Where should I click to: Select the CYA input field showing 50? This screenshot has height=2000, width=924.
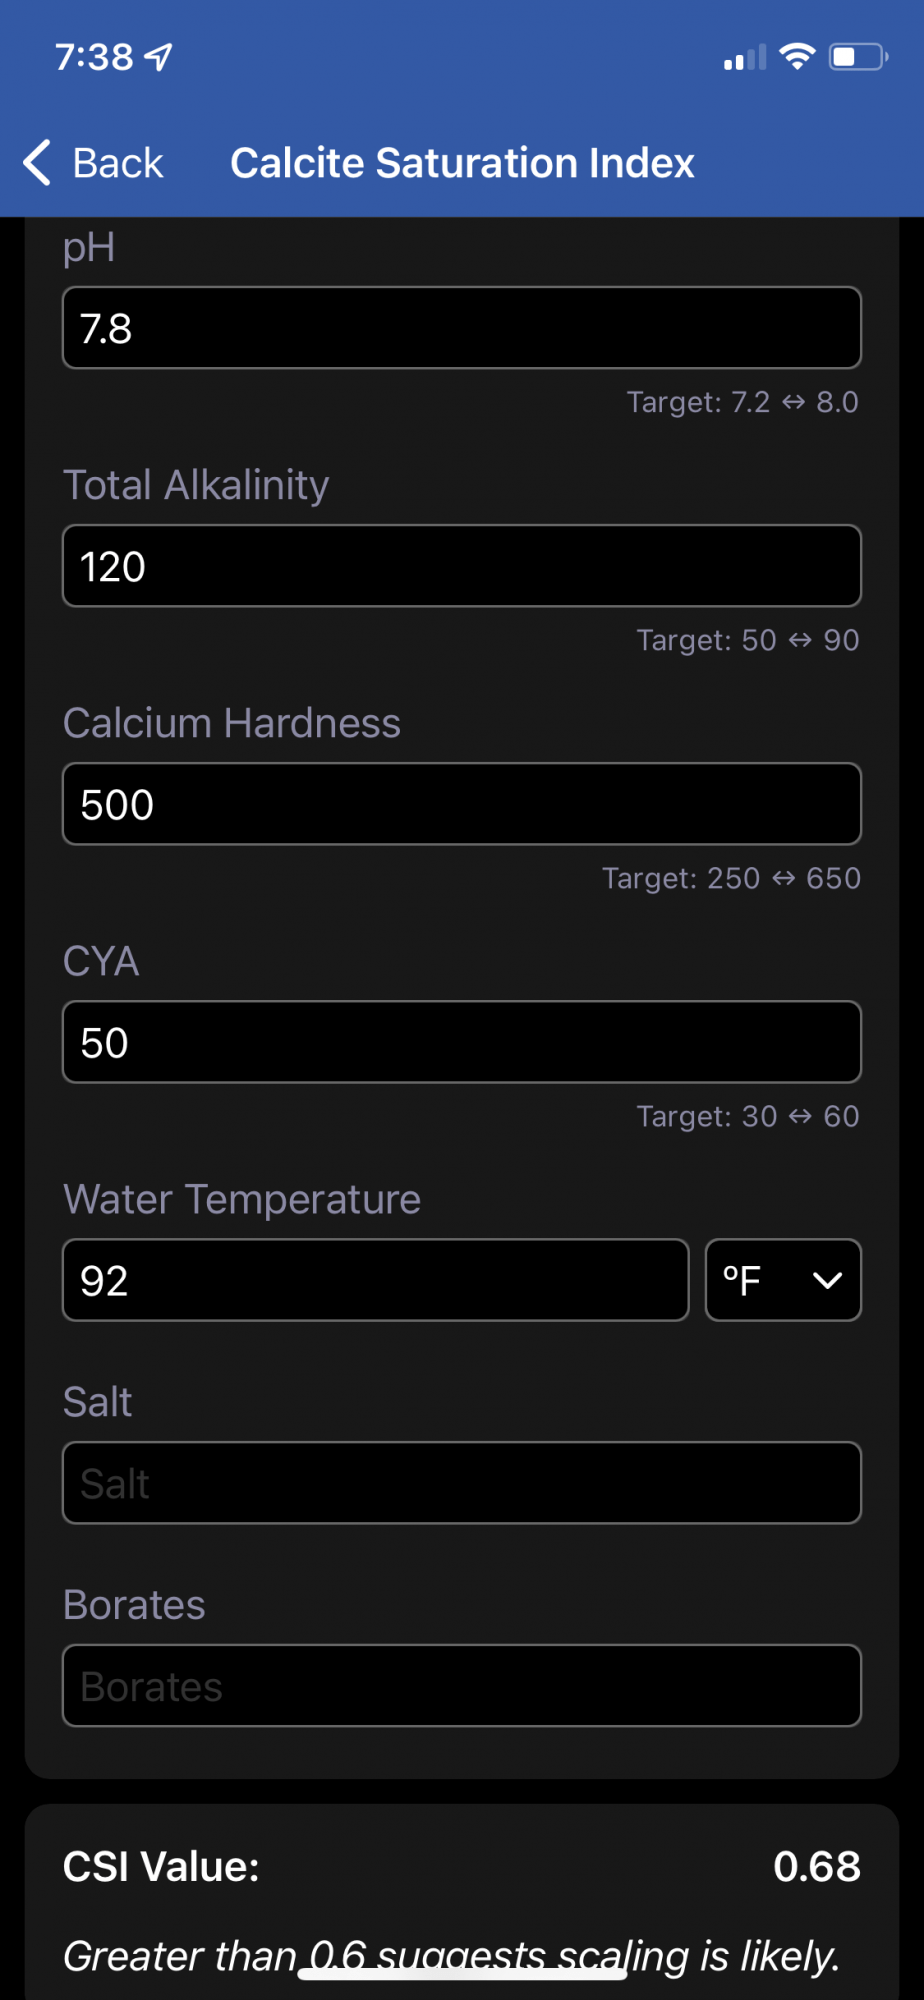coord(462,1042)
